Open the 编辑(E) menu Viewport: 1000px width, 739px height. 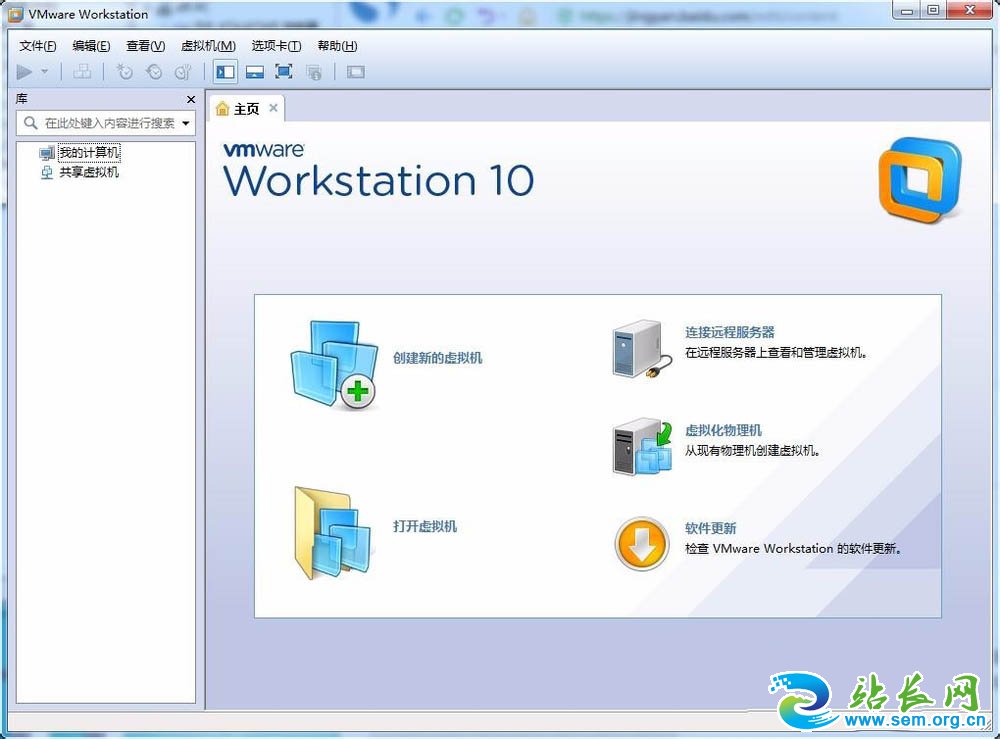pyautogui.click(x=91, y=46)
